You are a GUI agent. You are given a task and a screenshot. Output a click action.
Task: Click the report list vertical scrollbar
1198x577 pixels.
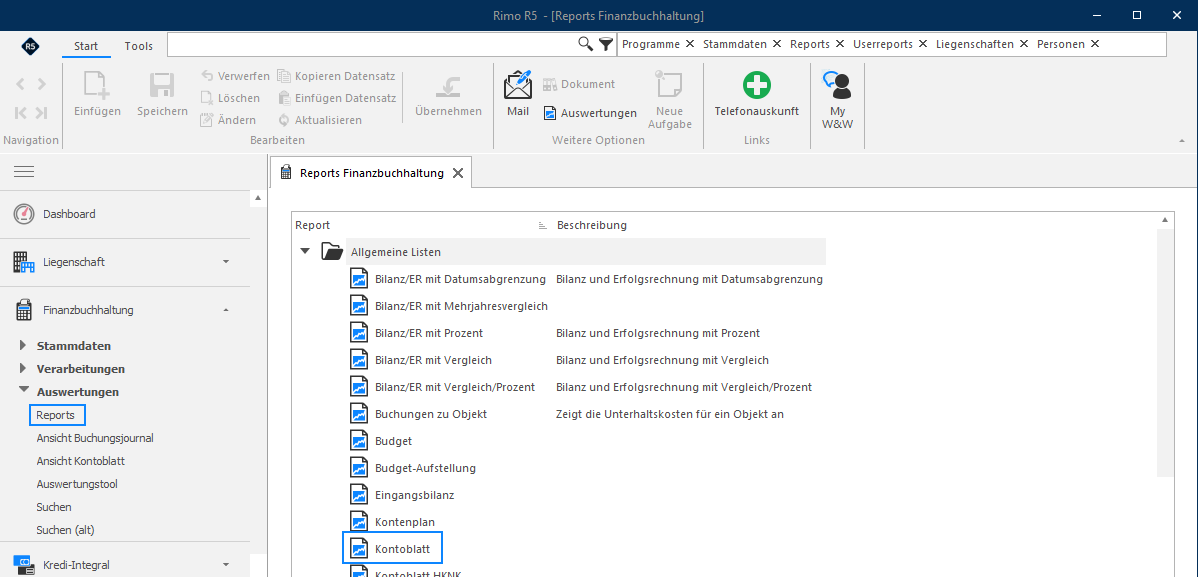point(1165,352)
